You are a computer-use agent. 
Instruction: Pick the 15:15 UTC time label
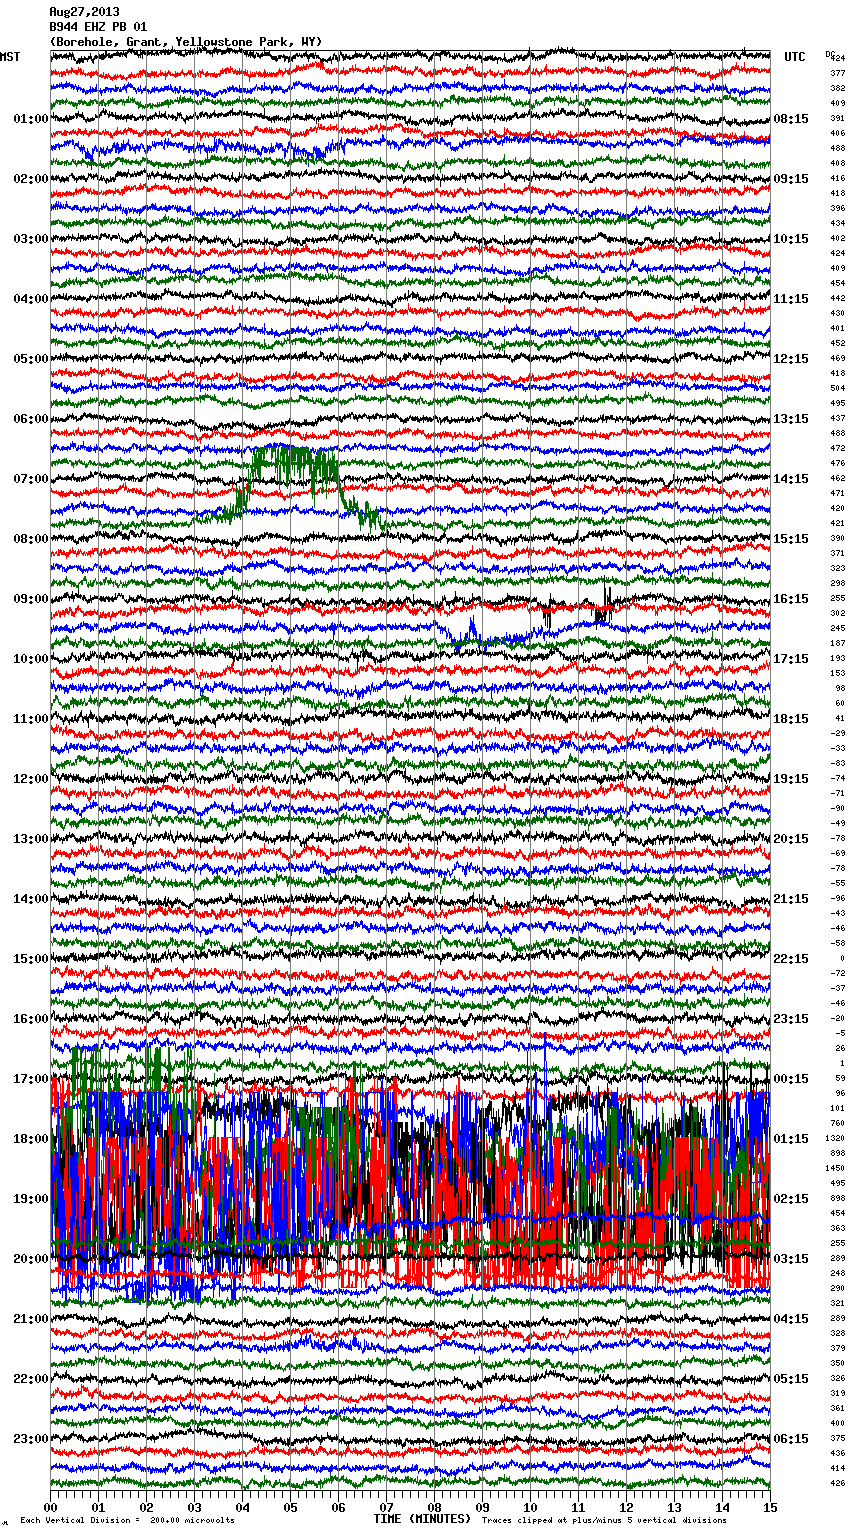pos(791,539)
